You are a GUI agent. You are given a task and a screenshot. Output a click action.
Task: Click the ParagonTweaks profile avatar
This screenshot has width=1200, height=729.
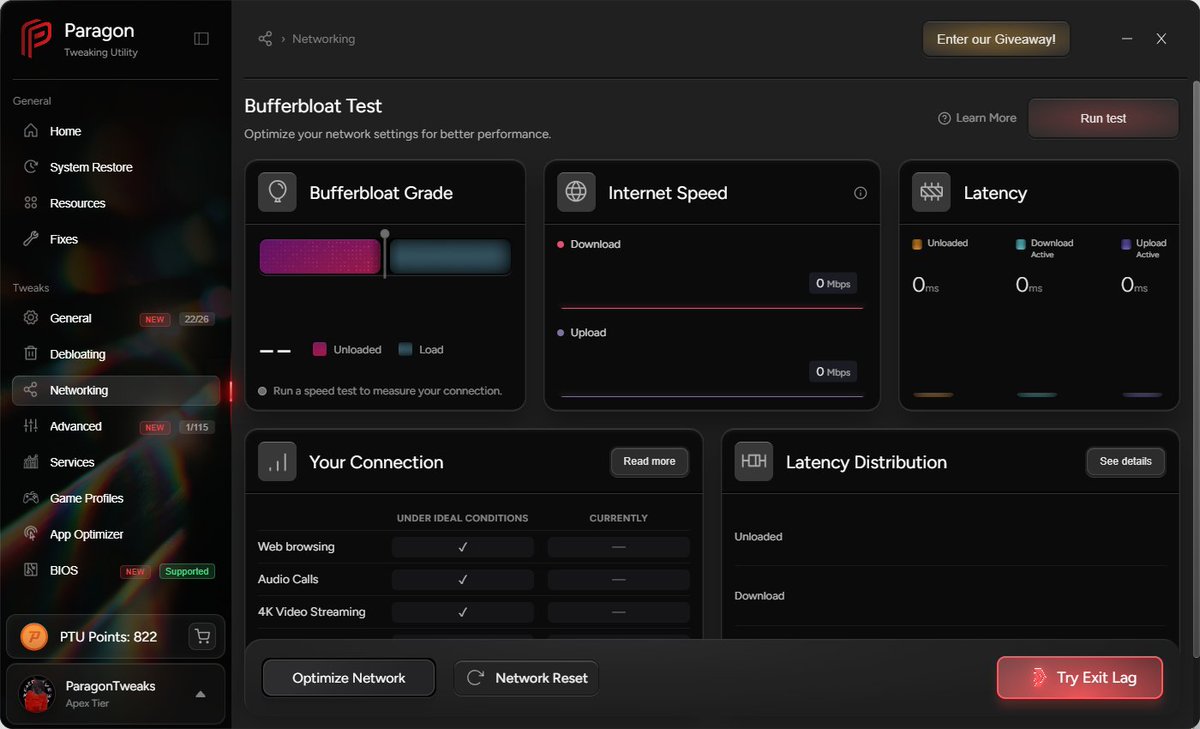click(x=37, y=694)
